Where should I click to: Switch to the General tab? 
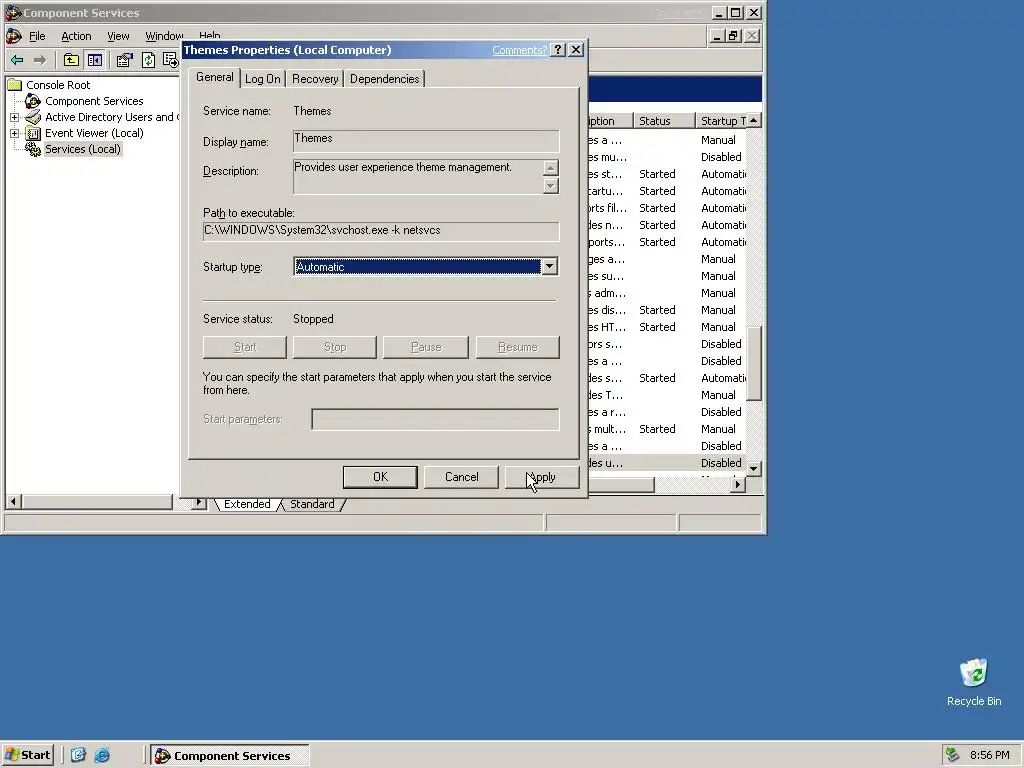tap(215, 77)
